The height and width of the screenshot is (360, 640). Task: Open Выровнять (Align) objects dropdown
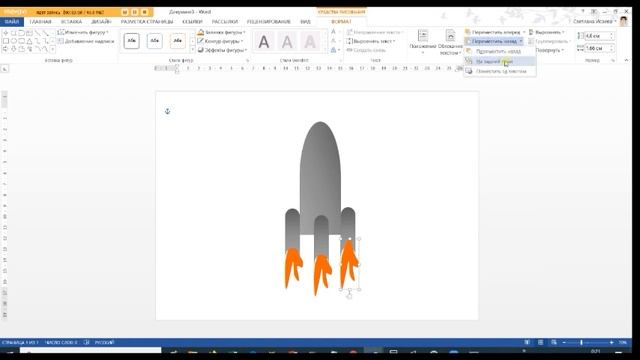tap(547, 32)
